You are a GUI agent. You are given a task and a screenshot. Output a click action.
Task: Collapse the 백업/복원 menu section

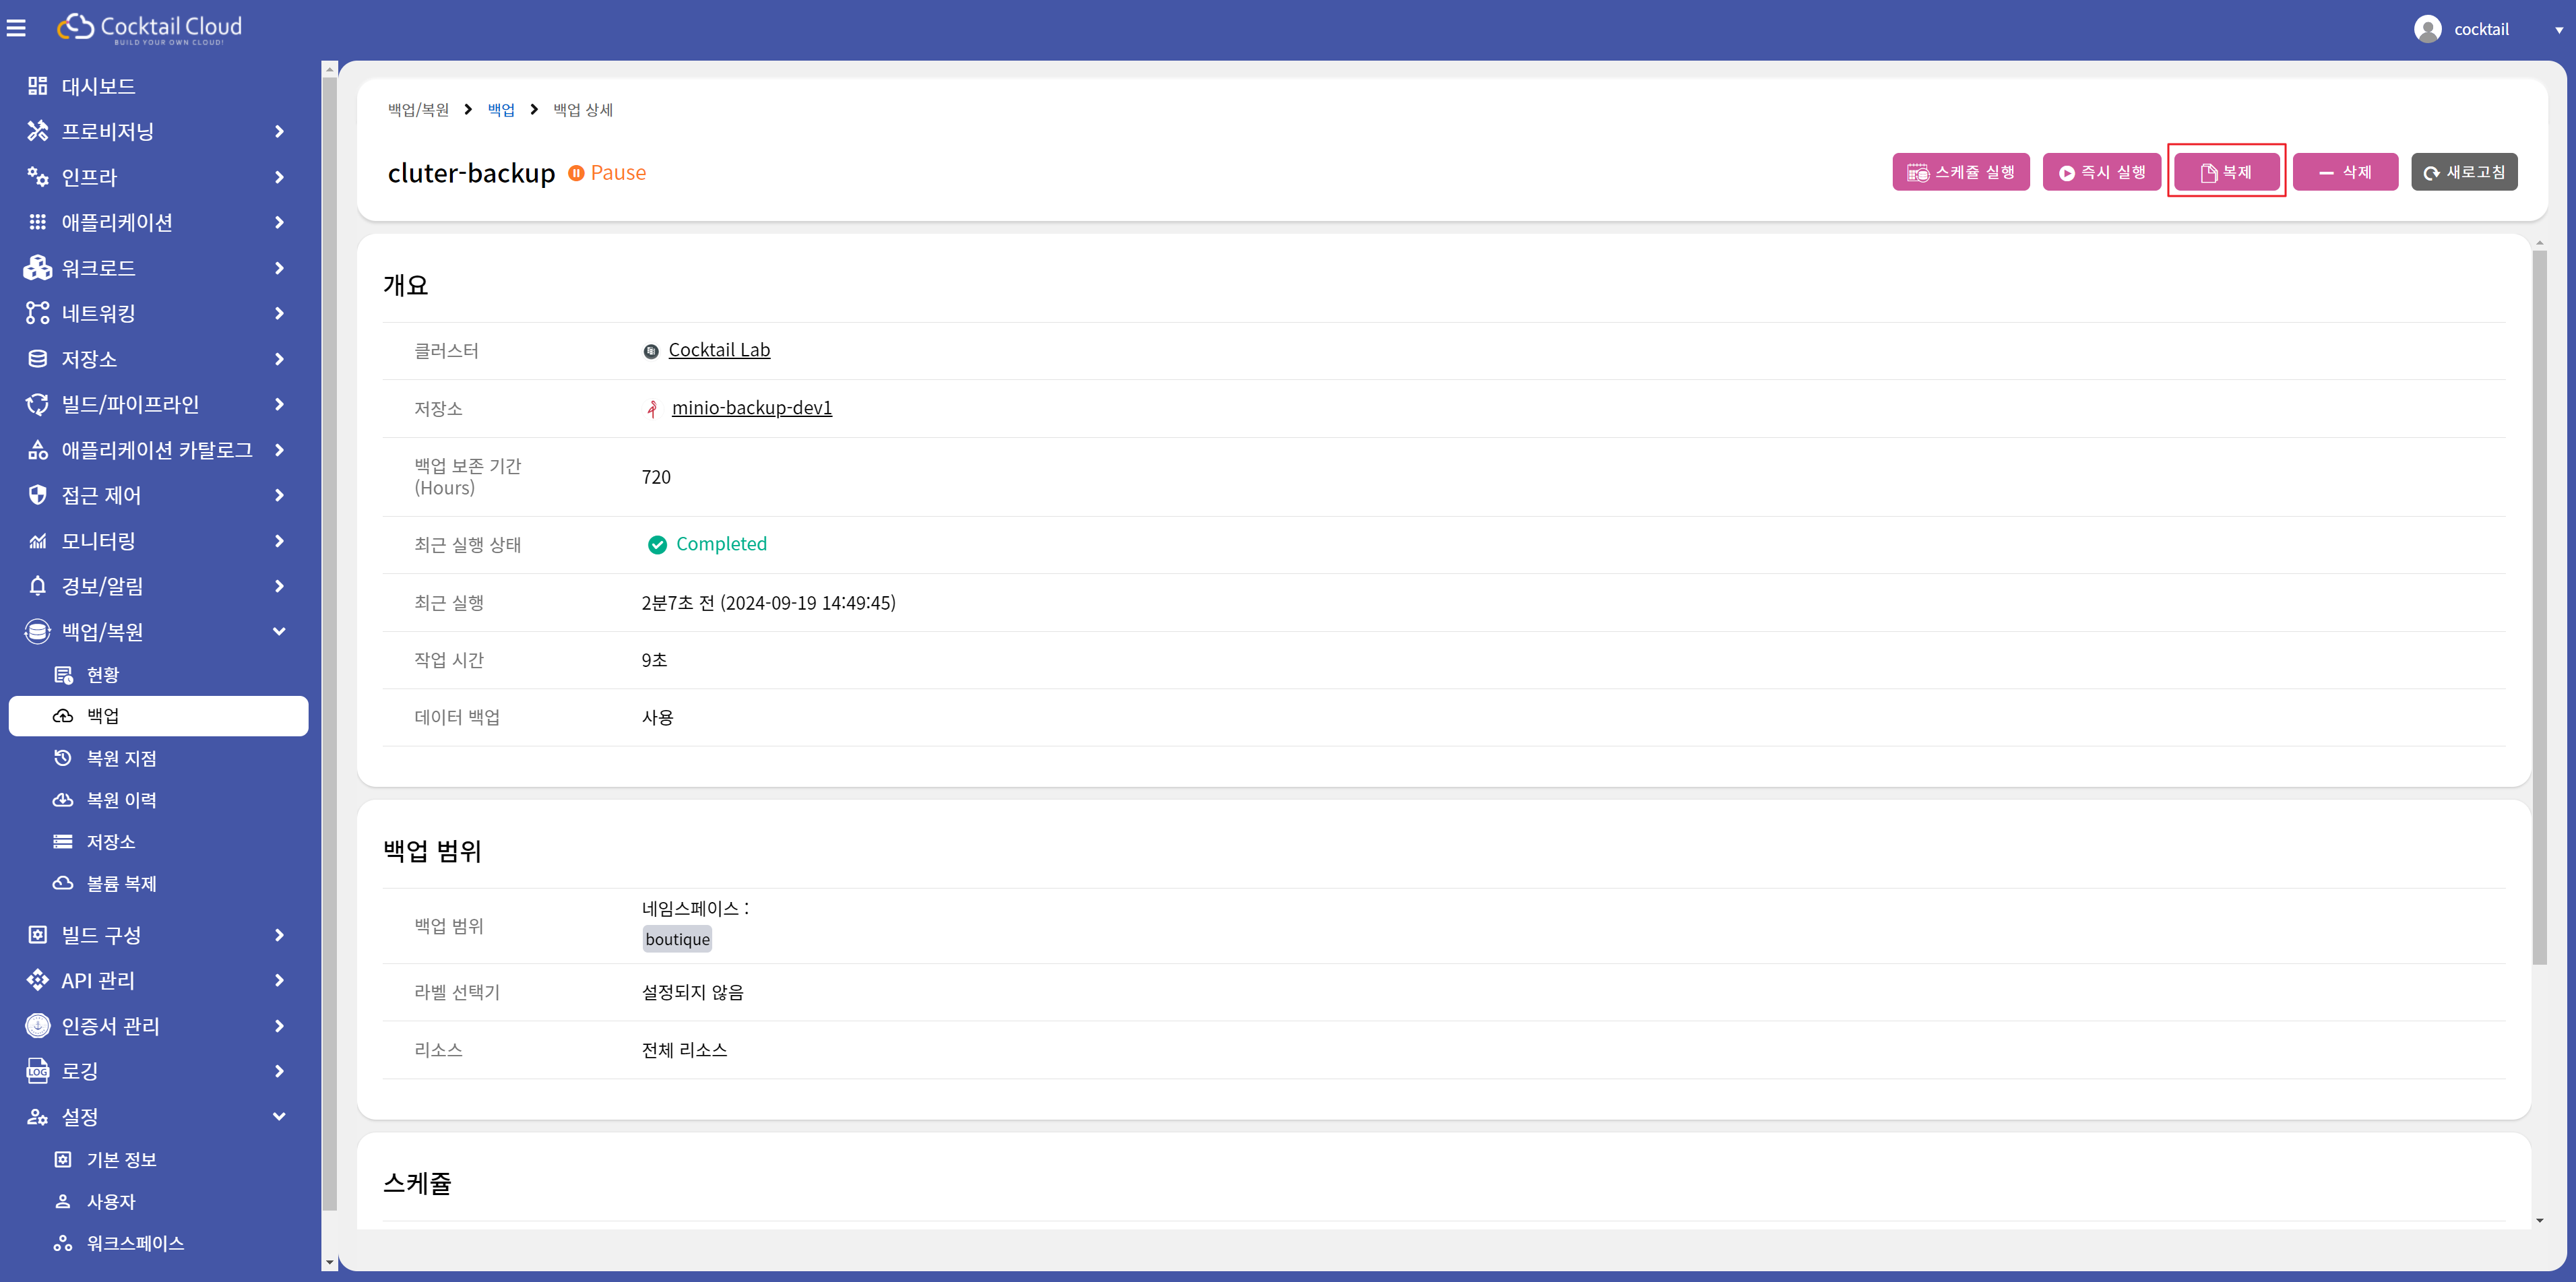pyautogui.click(x=279, y=631)
